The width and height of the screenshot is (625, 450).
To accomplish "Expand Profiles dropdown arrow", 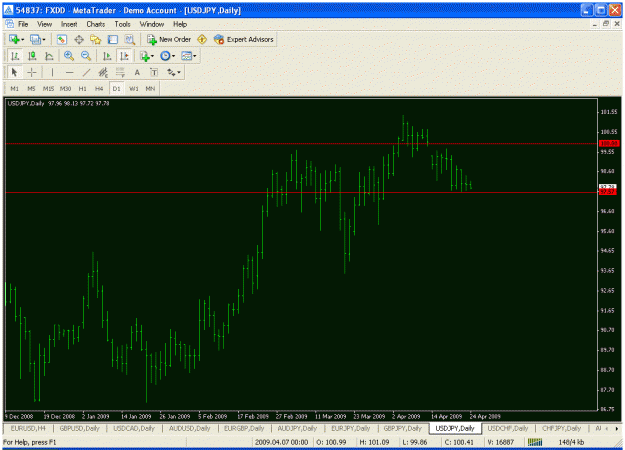I will [x=44, y=39].
